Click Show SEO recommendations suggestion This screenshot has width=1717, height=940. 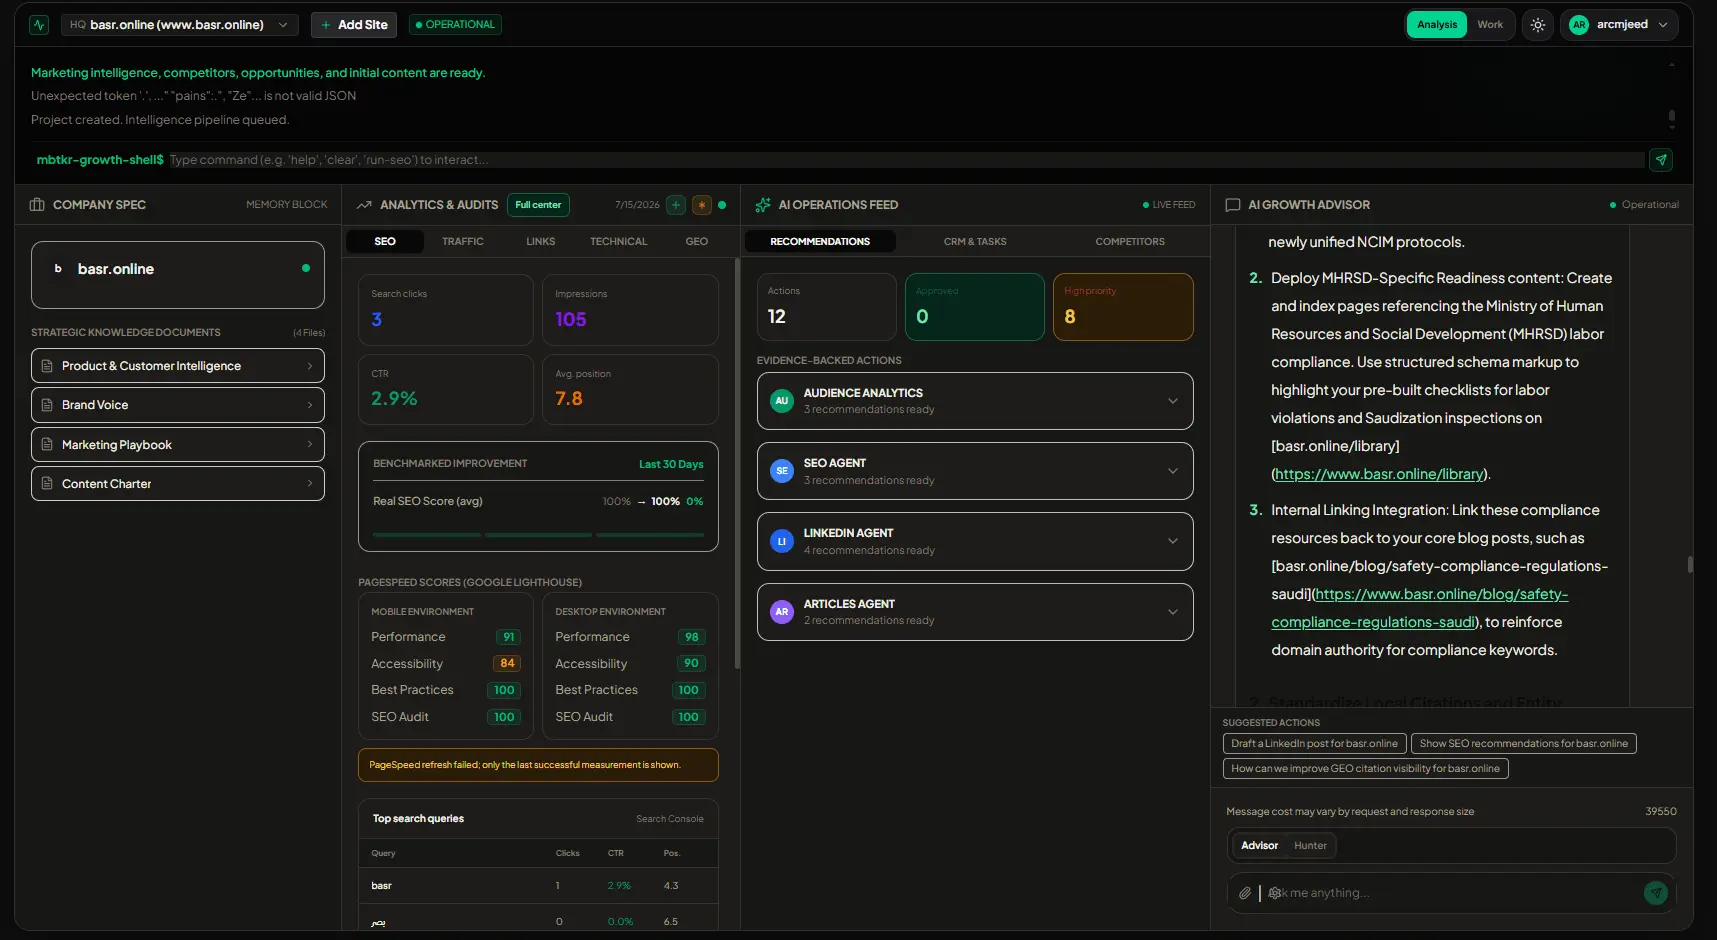[x=1523, y=744]
